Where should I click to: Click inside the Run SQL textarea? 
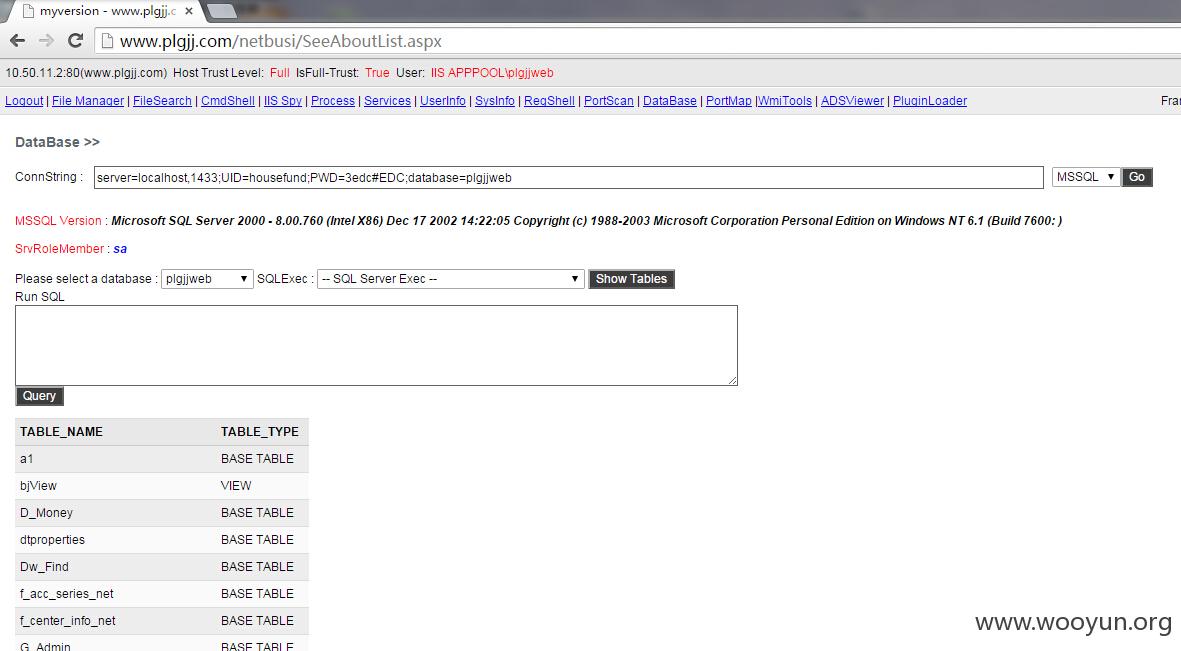(x=376, y=345)
